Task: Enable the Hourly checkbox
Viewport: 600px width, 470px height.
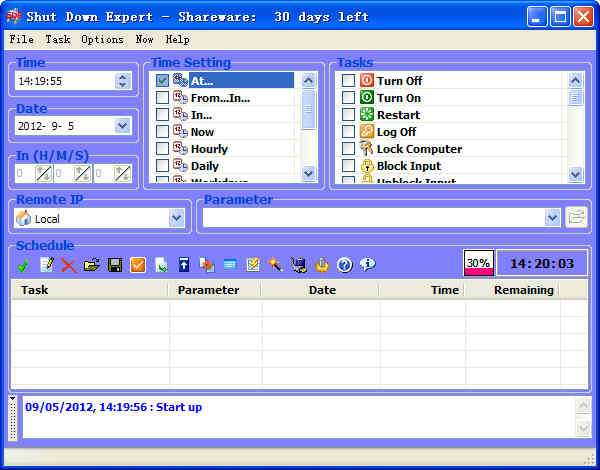Action: click(163, 149)
